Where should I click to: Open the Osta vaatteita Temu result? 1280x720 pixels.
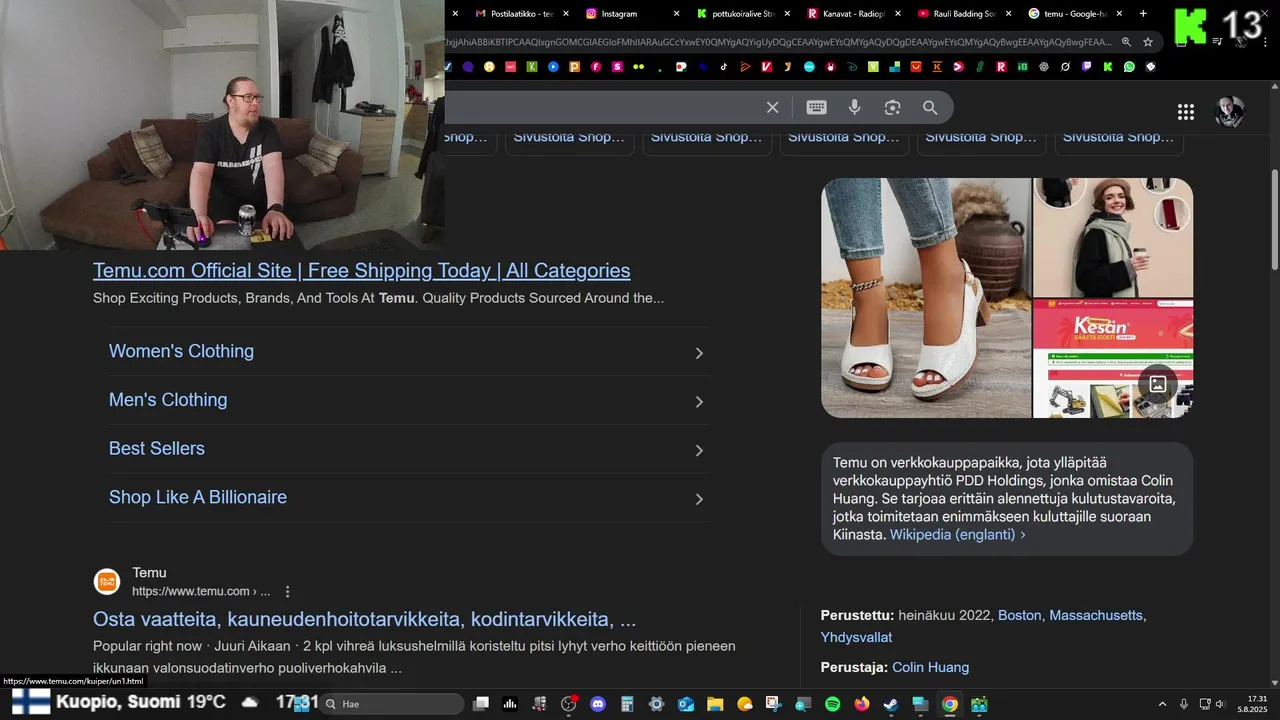(364, 619)
